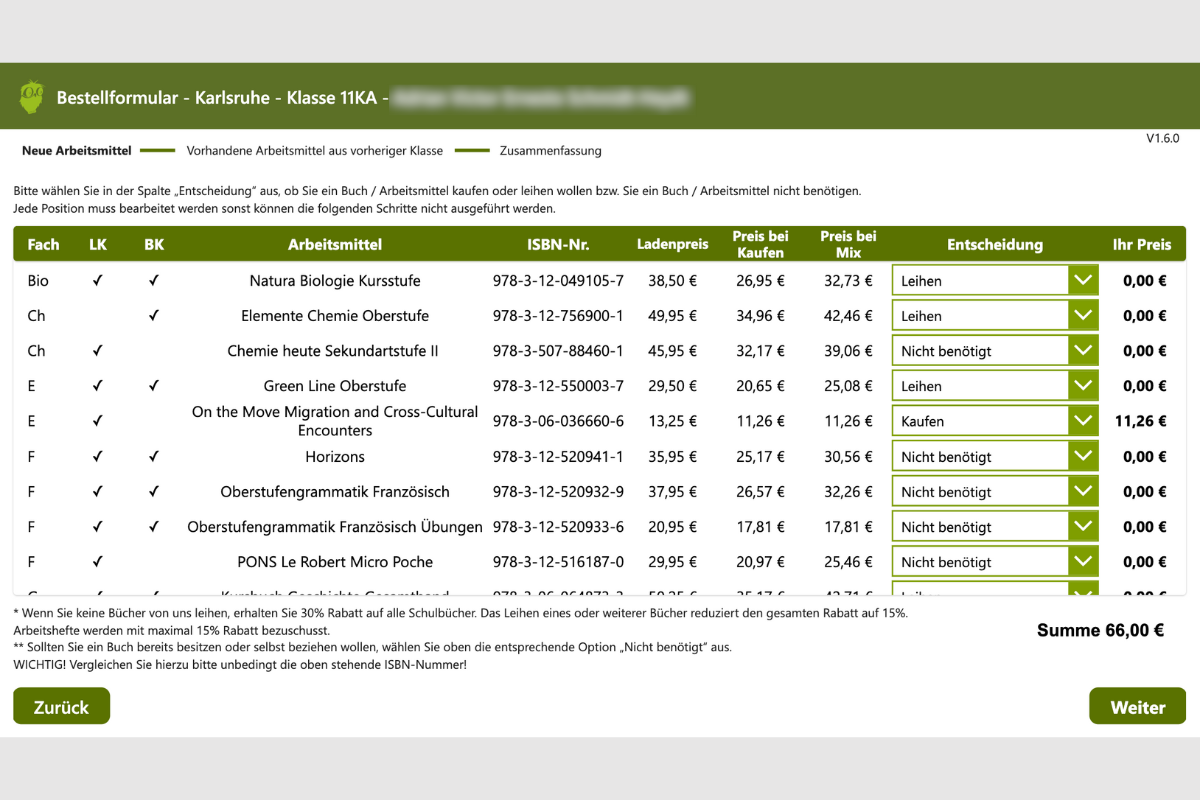Viewport: 1200px width, 800px height.
Task: Click LK checkmark for Natura Biologie Kursstufe
Action: (97, 281)
